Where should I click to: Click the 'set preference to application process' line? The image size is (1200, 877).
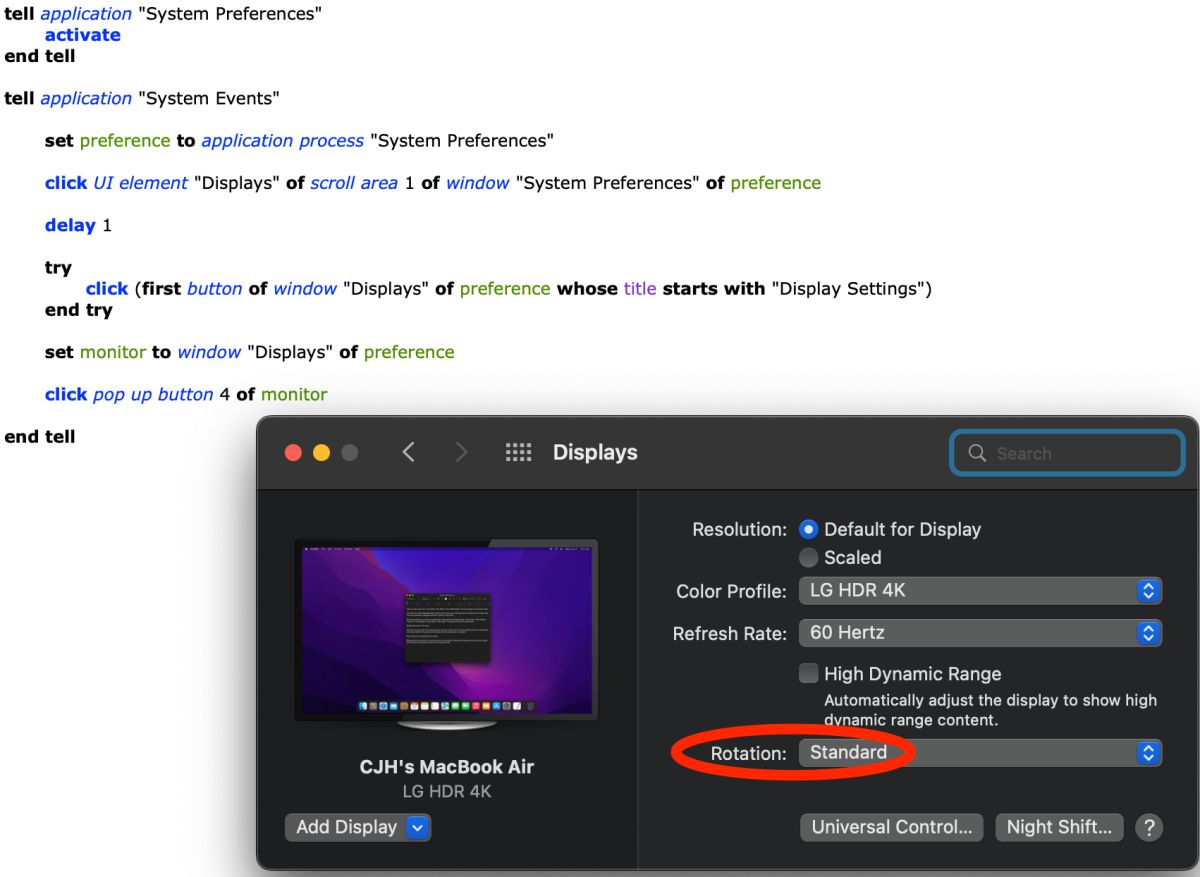click(299, 141)
